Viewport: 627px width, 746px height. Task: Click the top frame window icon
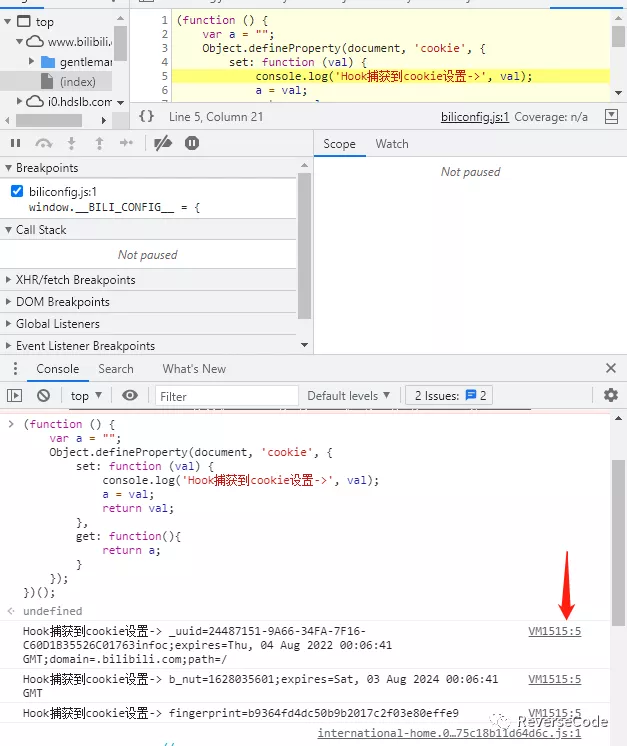point(23,21)
